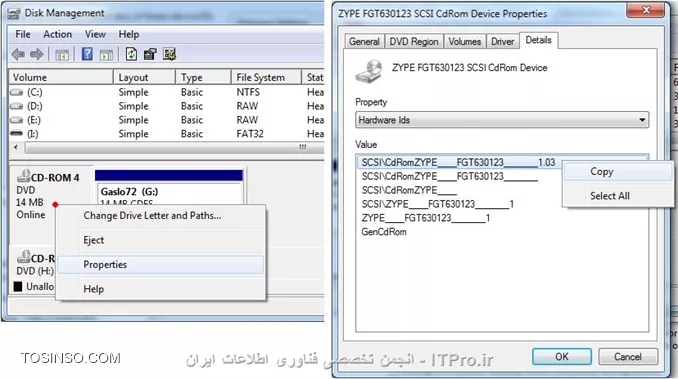The height and width of the screenshot is (379, 678).
Task: Click the Disk Management title bar icon
Action: click(13, 13)
